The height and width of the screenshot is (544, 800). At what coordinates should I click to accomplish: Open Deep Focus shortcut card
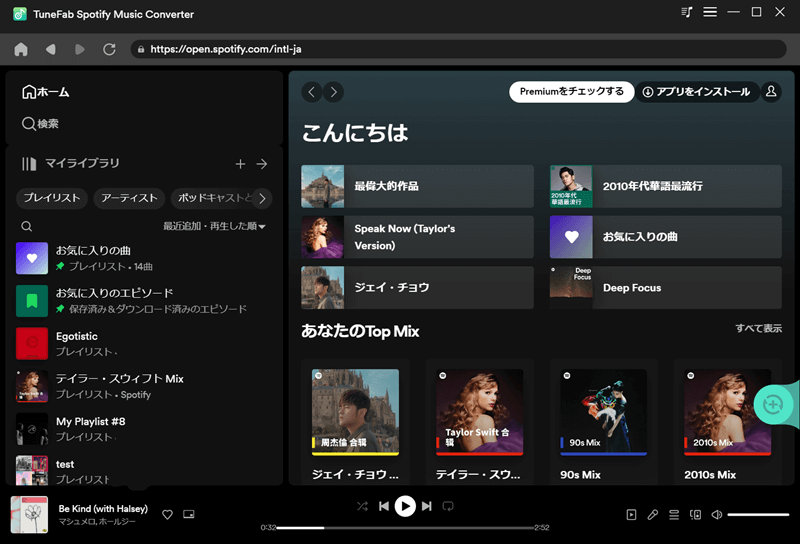(665, 287)
